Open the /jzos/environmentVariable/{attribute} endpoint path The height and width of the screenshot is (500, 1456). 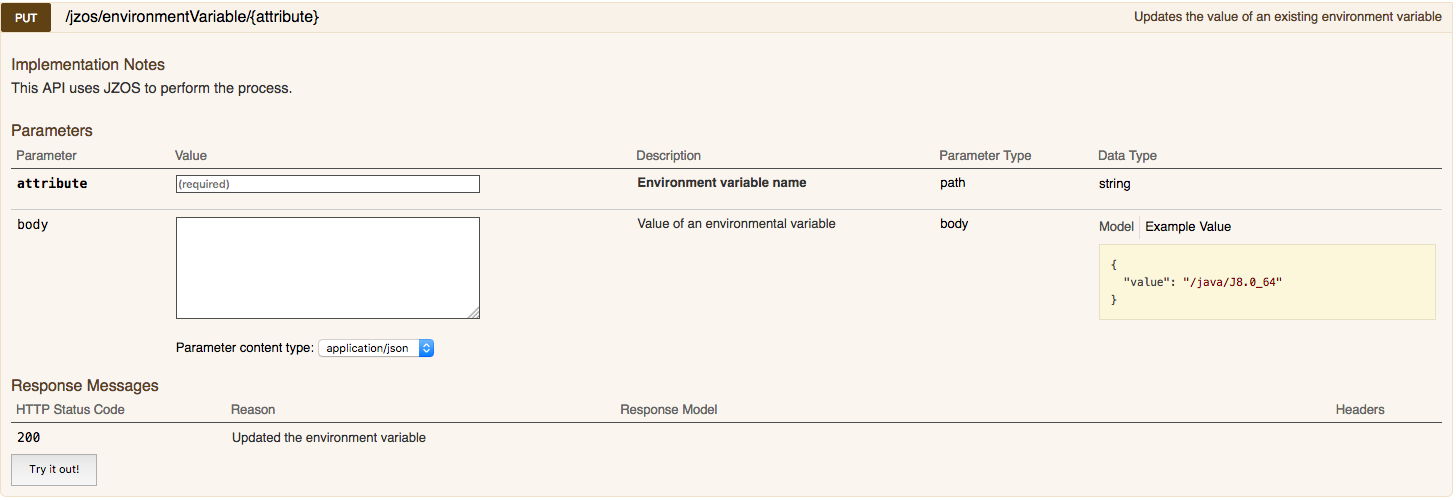(192, 17)
